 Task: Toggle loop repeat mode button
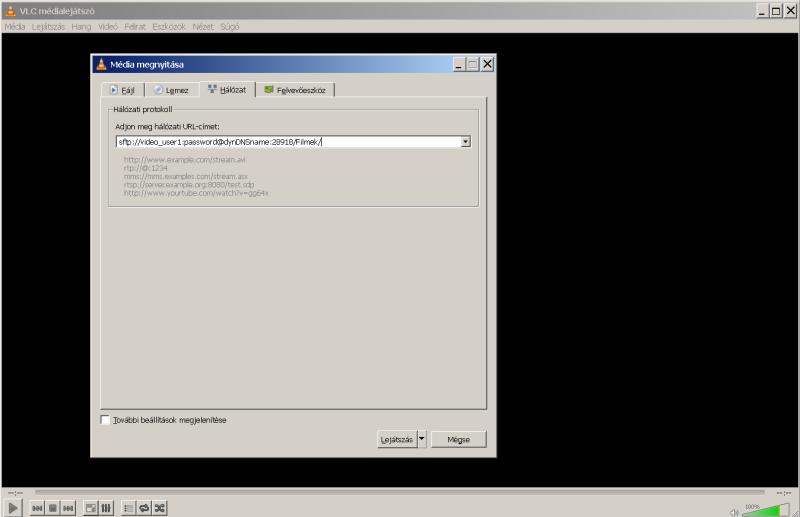coord(144,508)
